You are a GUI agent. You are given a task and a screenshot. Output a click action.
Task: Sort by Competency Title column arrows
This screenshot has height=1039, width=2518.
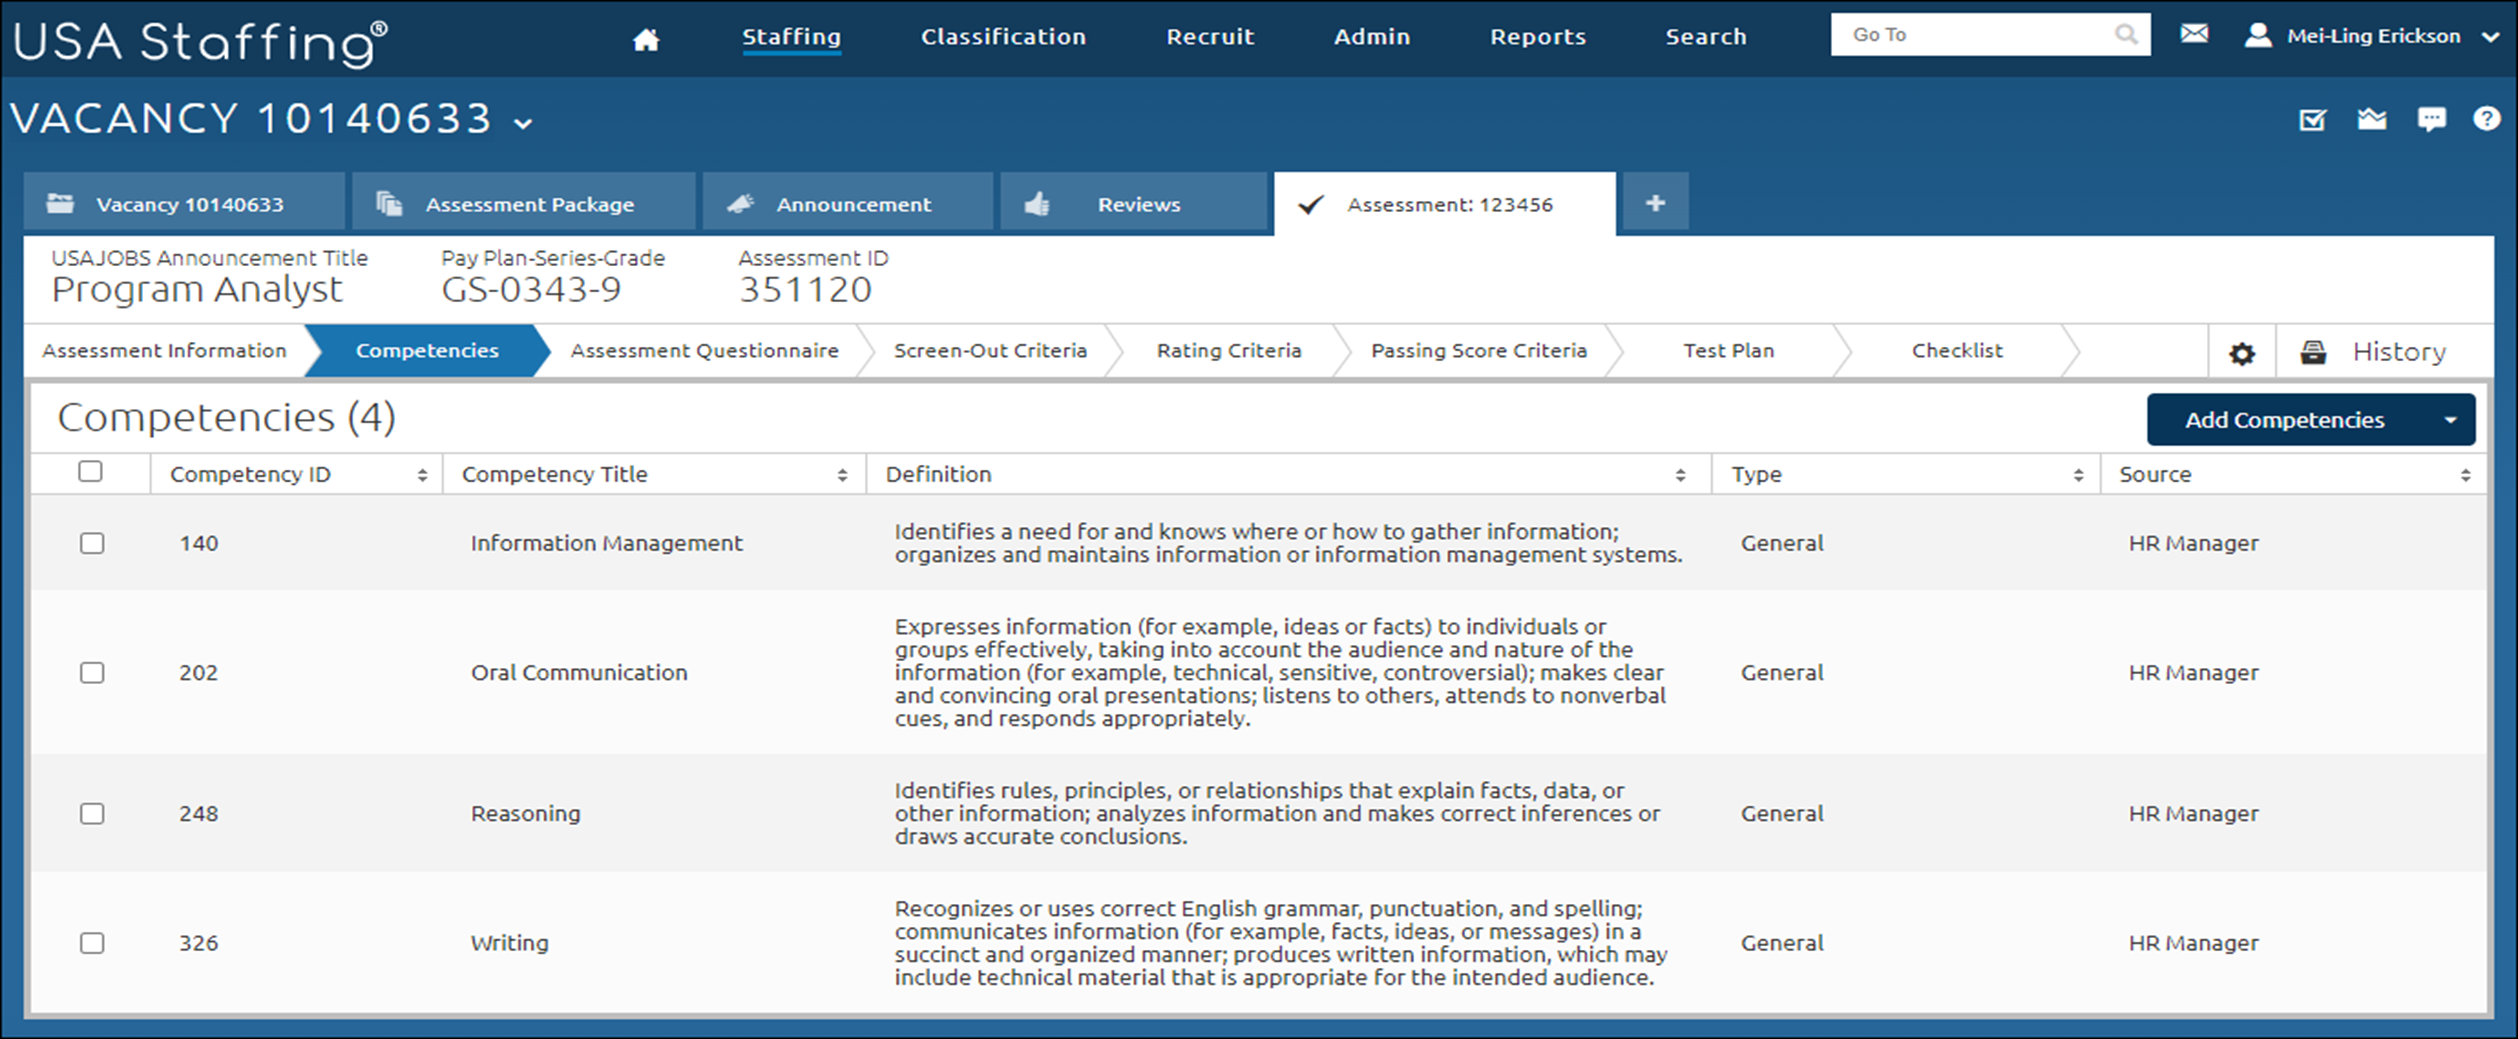coord(842,475)
